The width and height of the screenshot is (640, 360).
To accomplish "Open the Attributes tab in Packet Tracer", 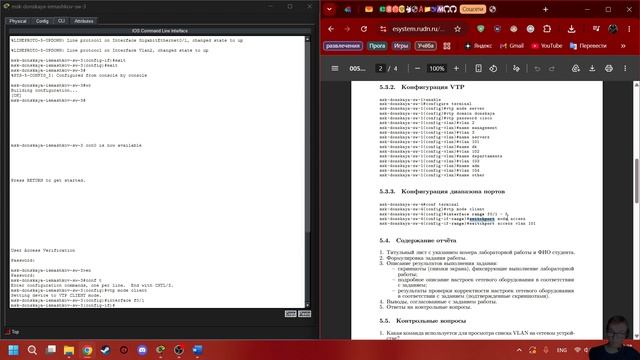I will pos(84,21).
